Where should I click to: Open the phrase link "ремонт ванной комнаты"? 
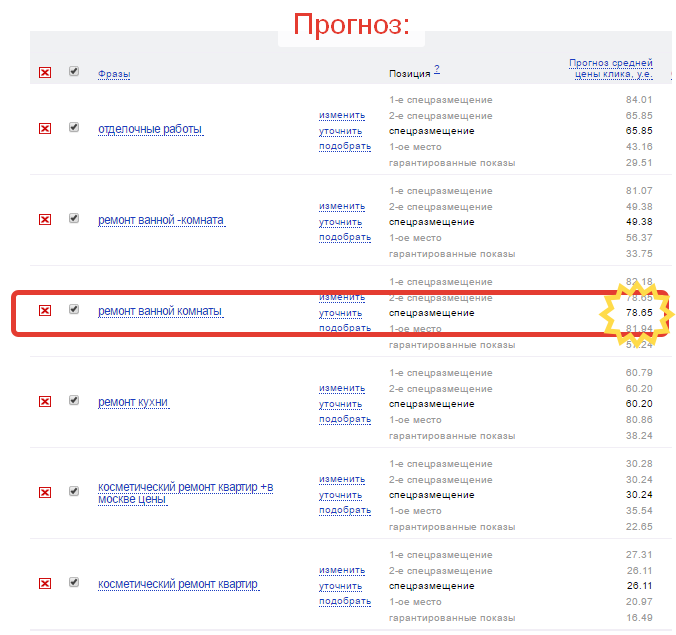tap(160, 311)
